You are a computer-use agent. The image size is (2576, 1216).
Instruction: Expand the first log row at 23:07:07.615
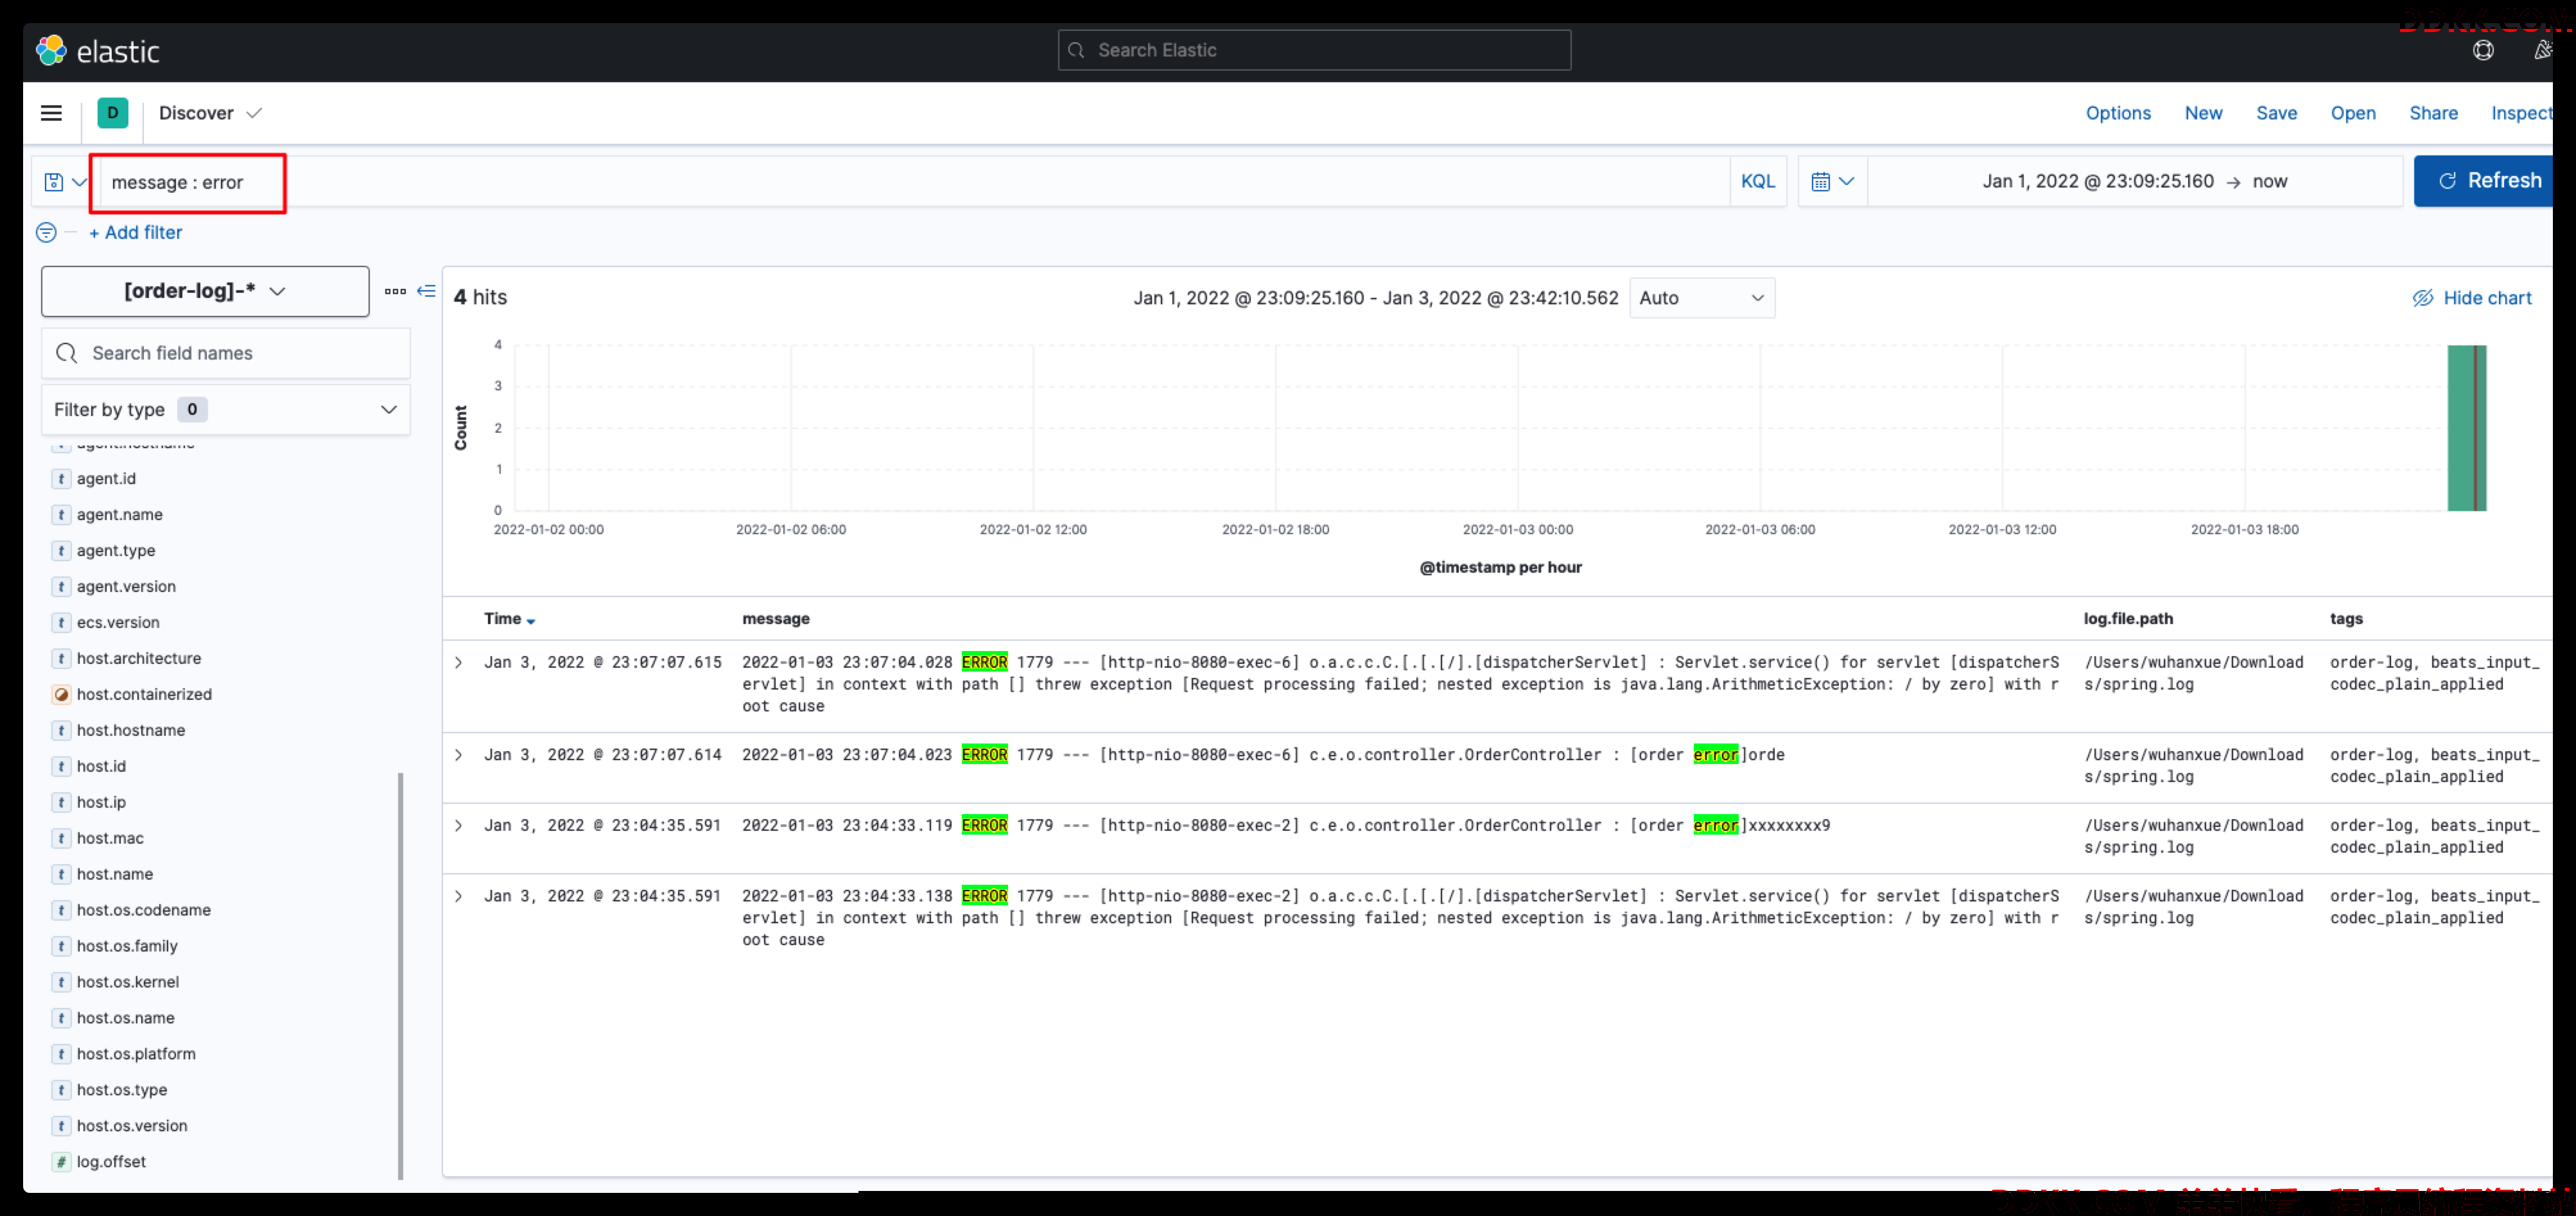click(x=459, y=662)
